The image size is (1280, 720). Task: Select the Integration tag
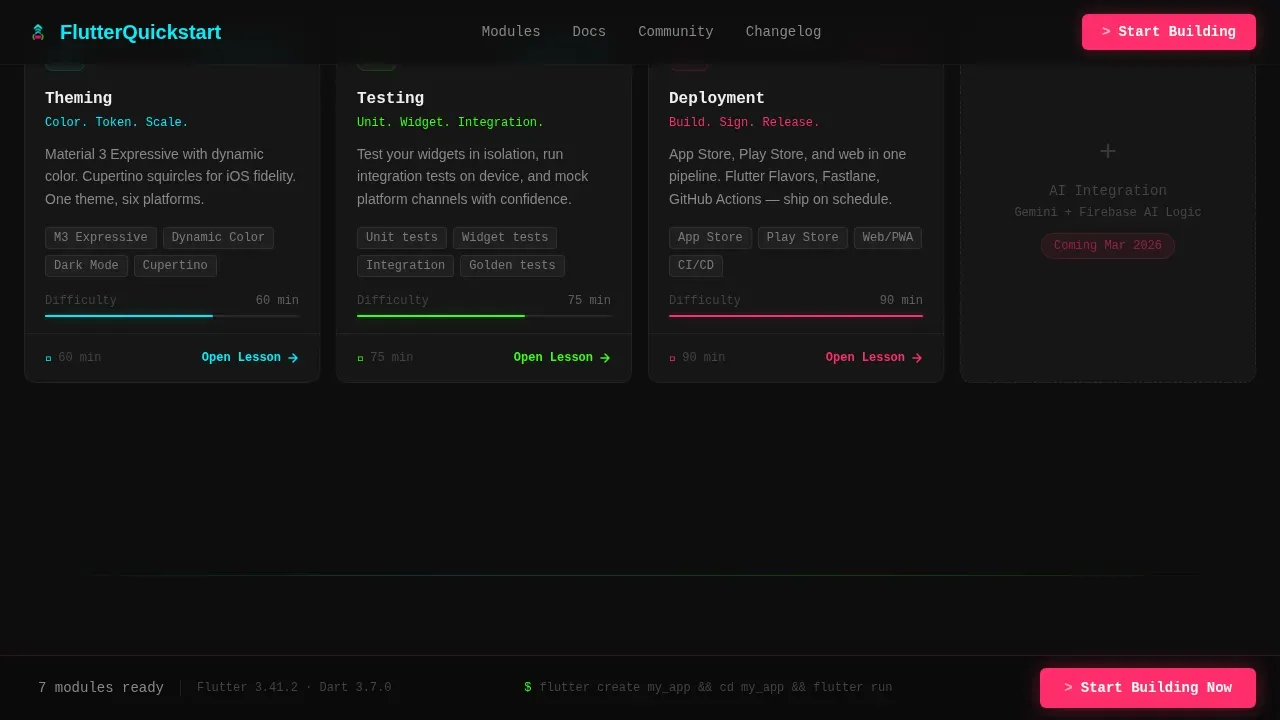click(x=405, y=266)
